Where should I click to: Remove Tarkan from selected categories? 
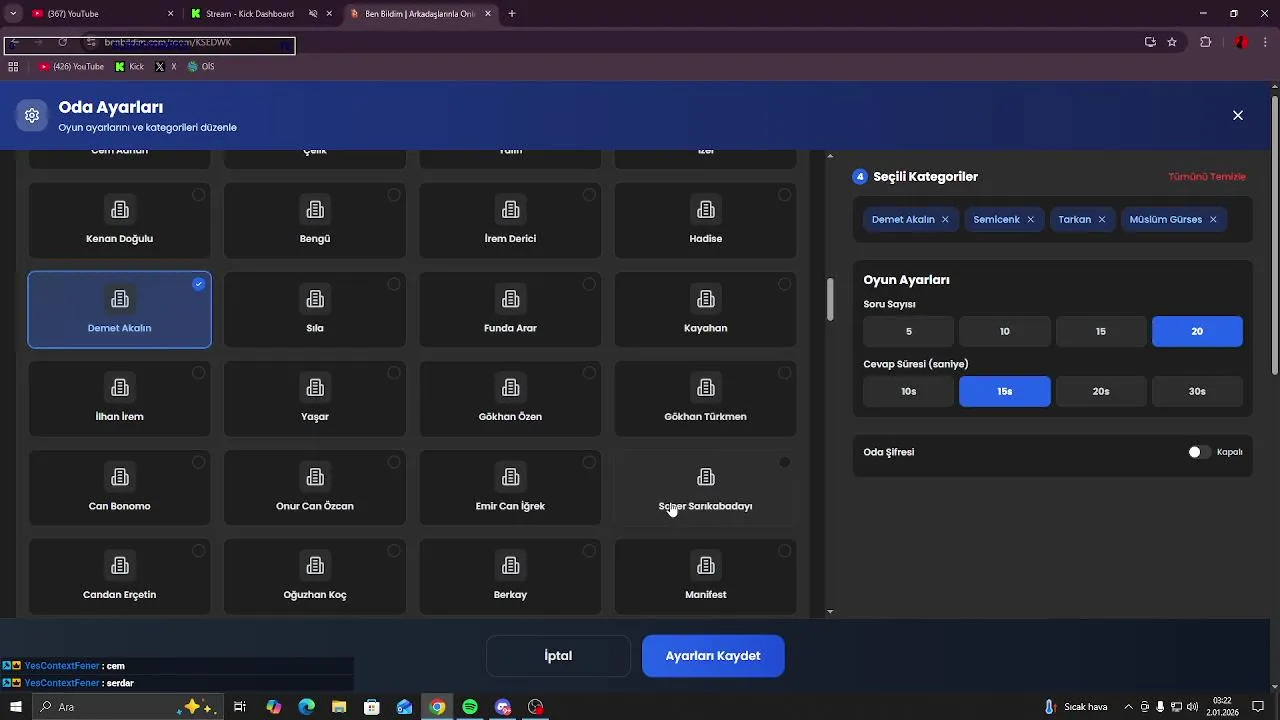coord(1102,219)
